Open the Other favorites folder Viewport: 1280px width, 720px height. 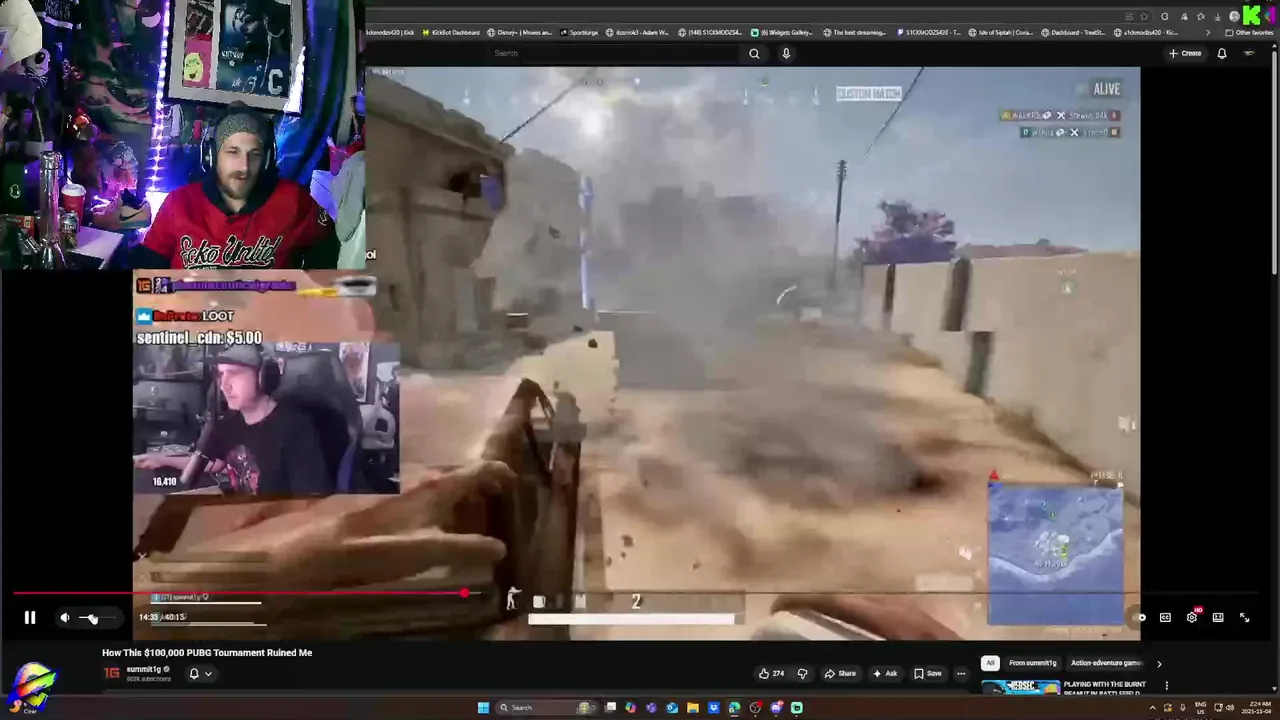[1249, 32]
